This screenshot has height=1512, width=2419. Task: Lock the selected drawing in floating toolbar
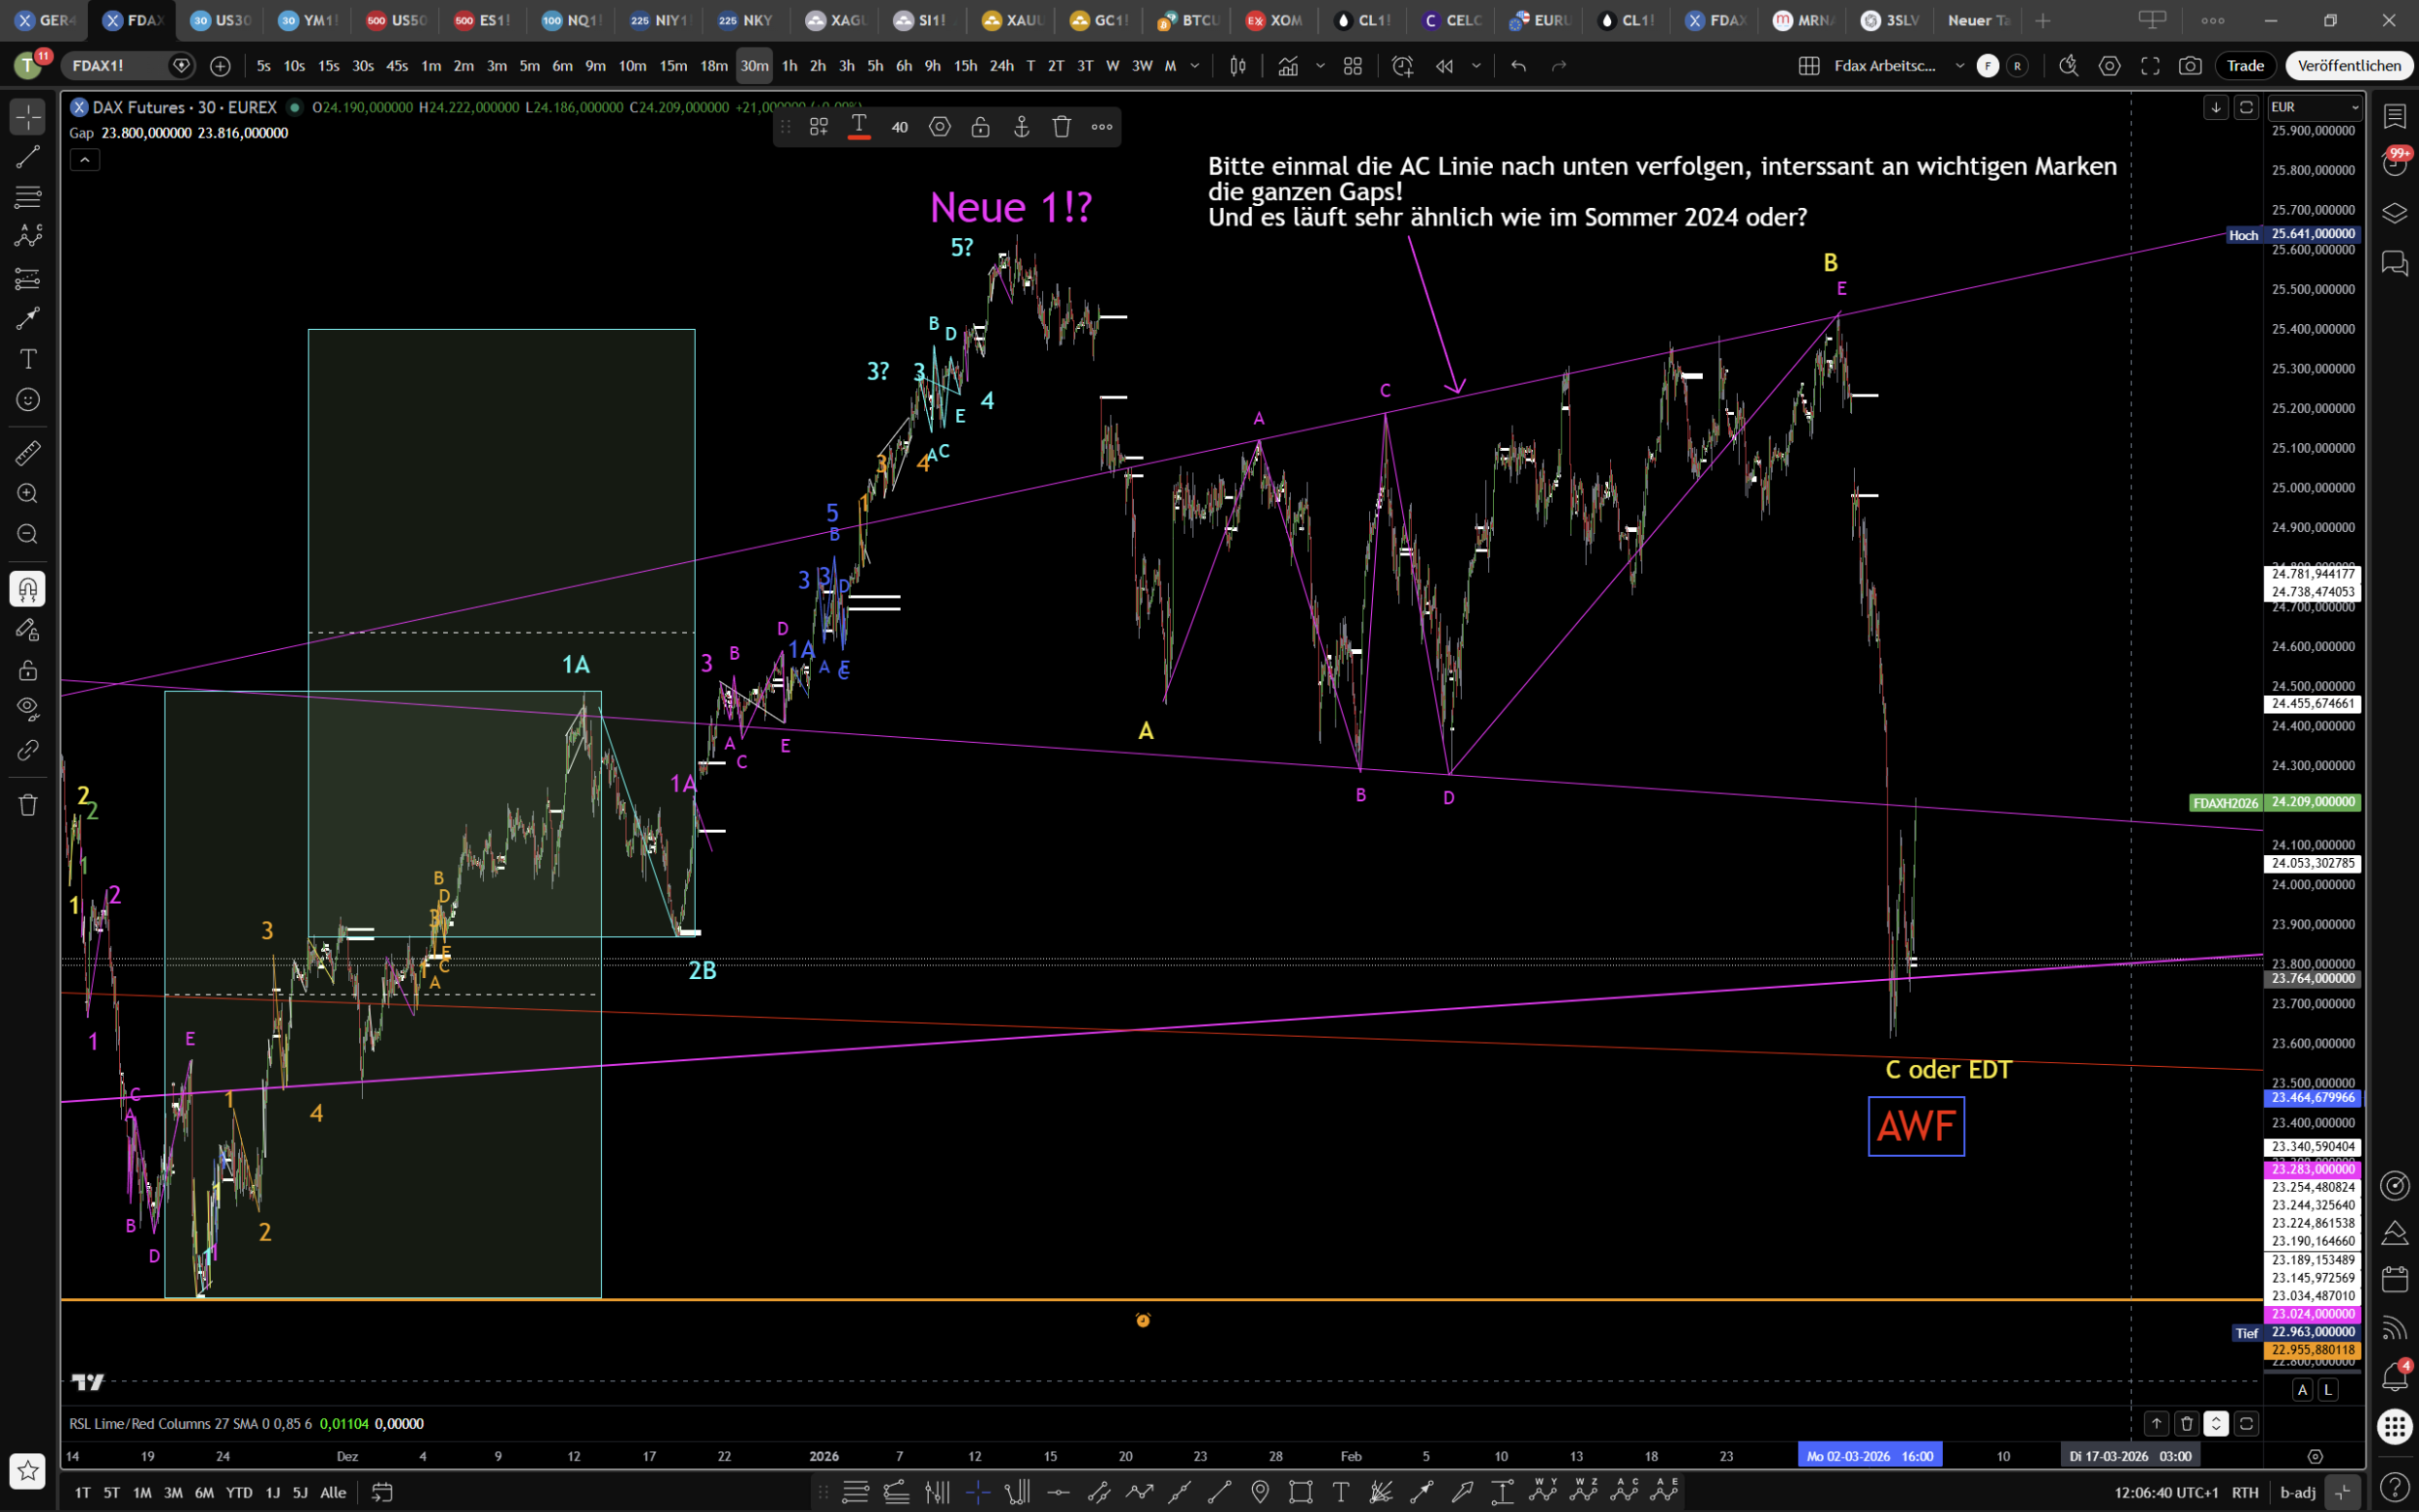[980, 127]
